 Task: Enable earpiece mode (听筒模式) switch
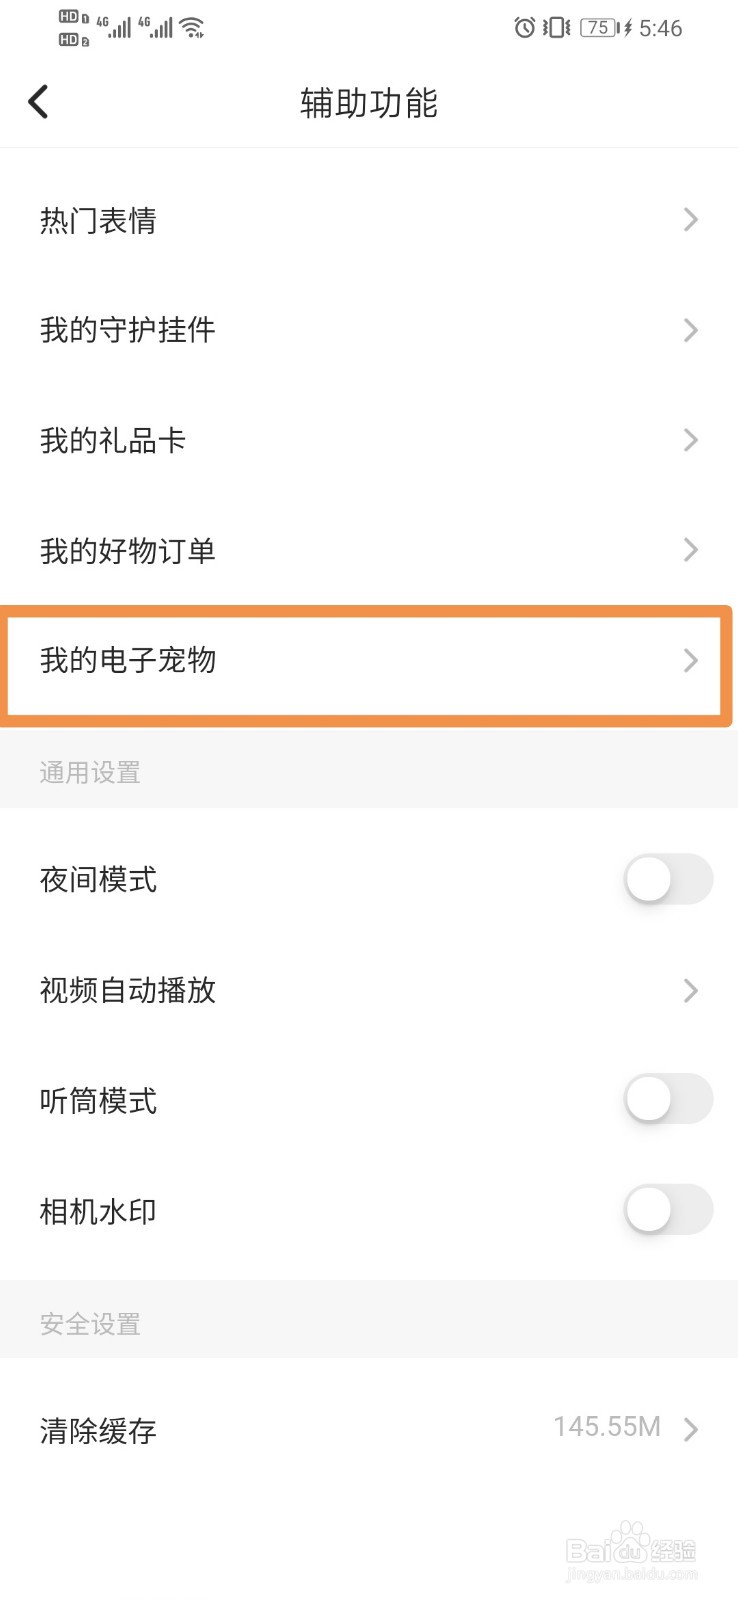[668, 1100]
